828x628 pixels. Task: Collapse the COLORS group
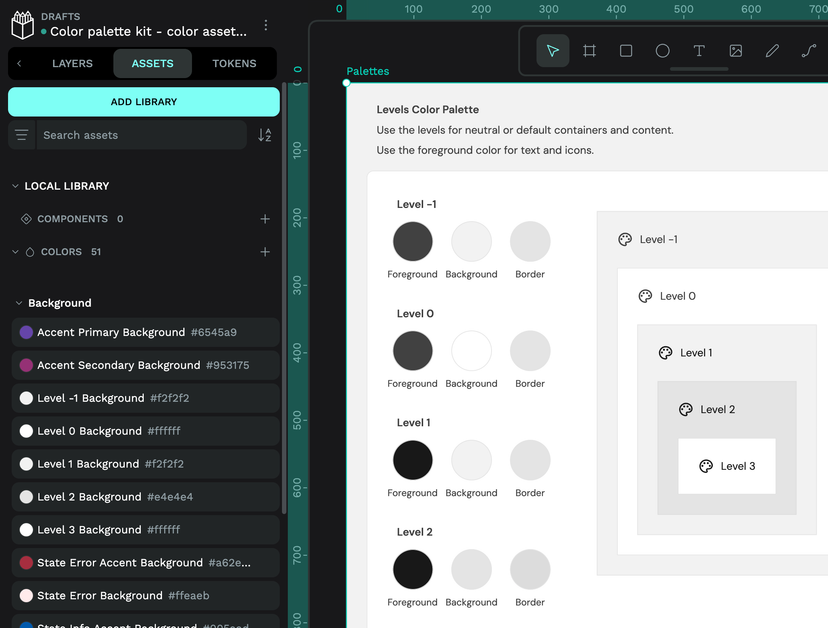click(14, 252)
